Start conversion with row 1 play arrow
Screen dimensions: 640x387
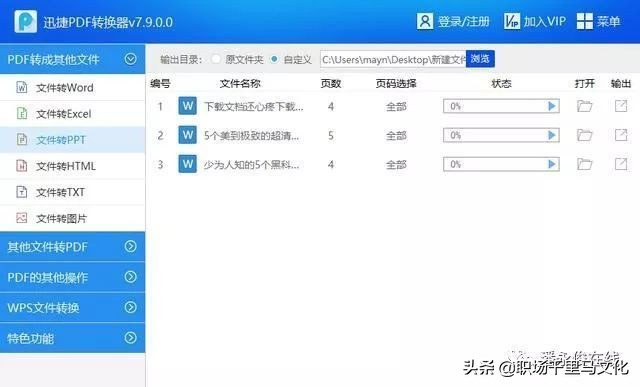coord(552,106)
